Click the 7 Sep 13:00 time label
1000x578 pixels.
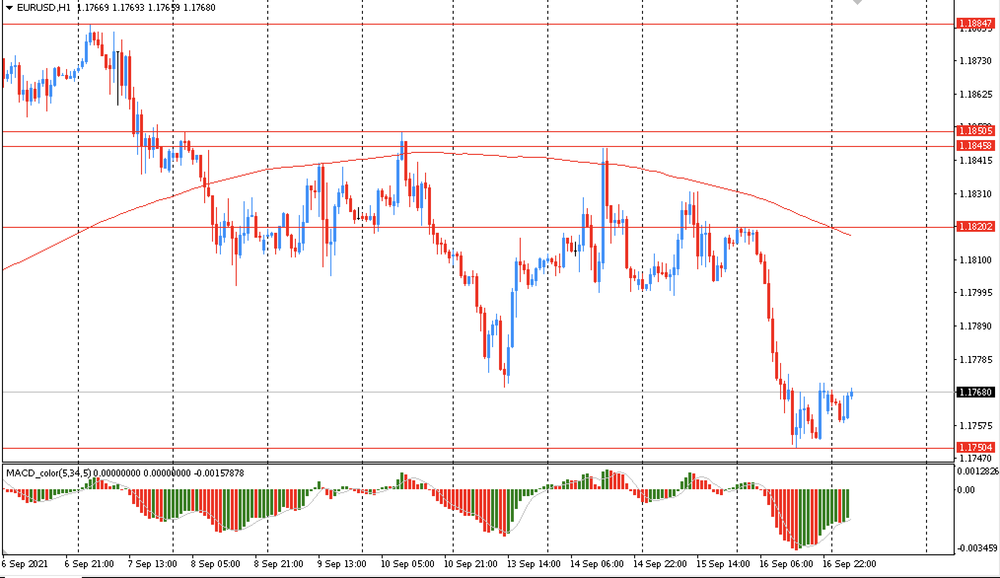coord(152,564)
